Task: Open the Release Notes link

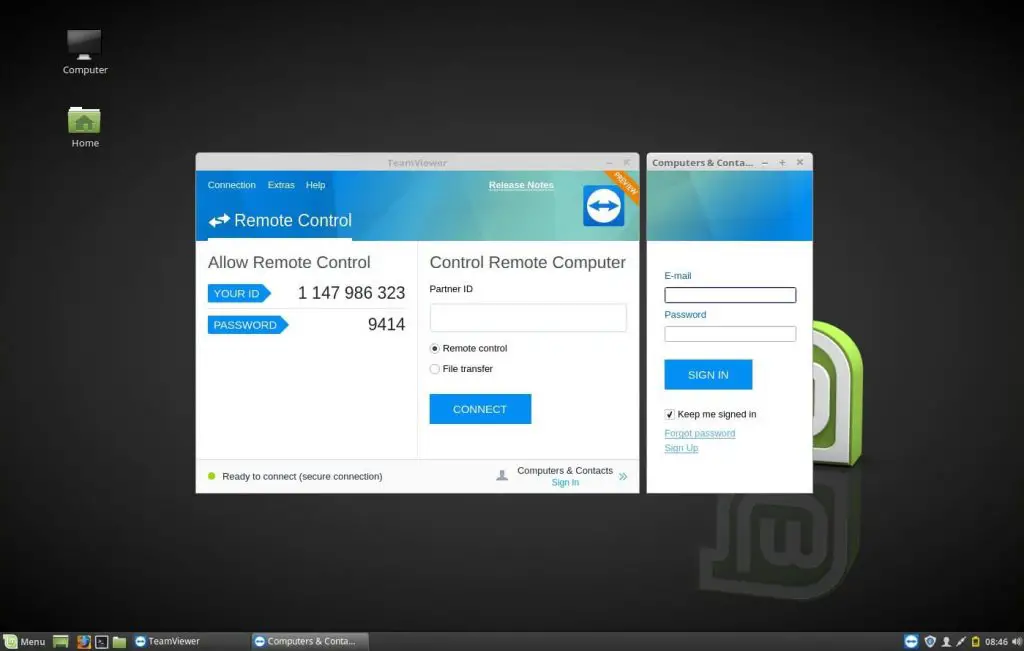Action: (521, 185)
